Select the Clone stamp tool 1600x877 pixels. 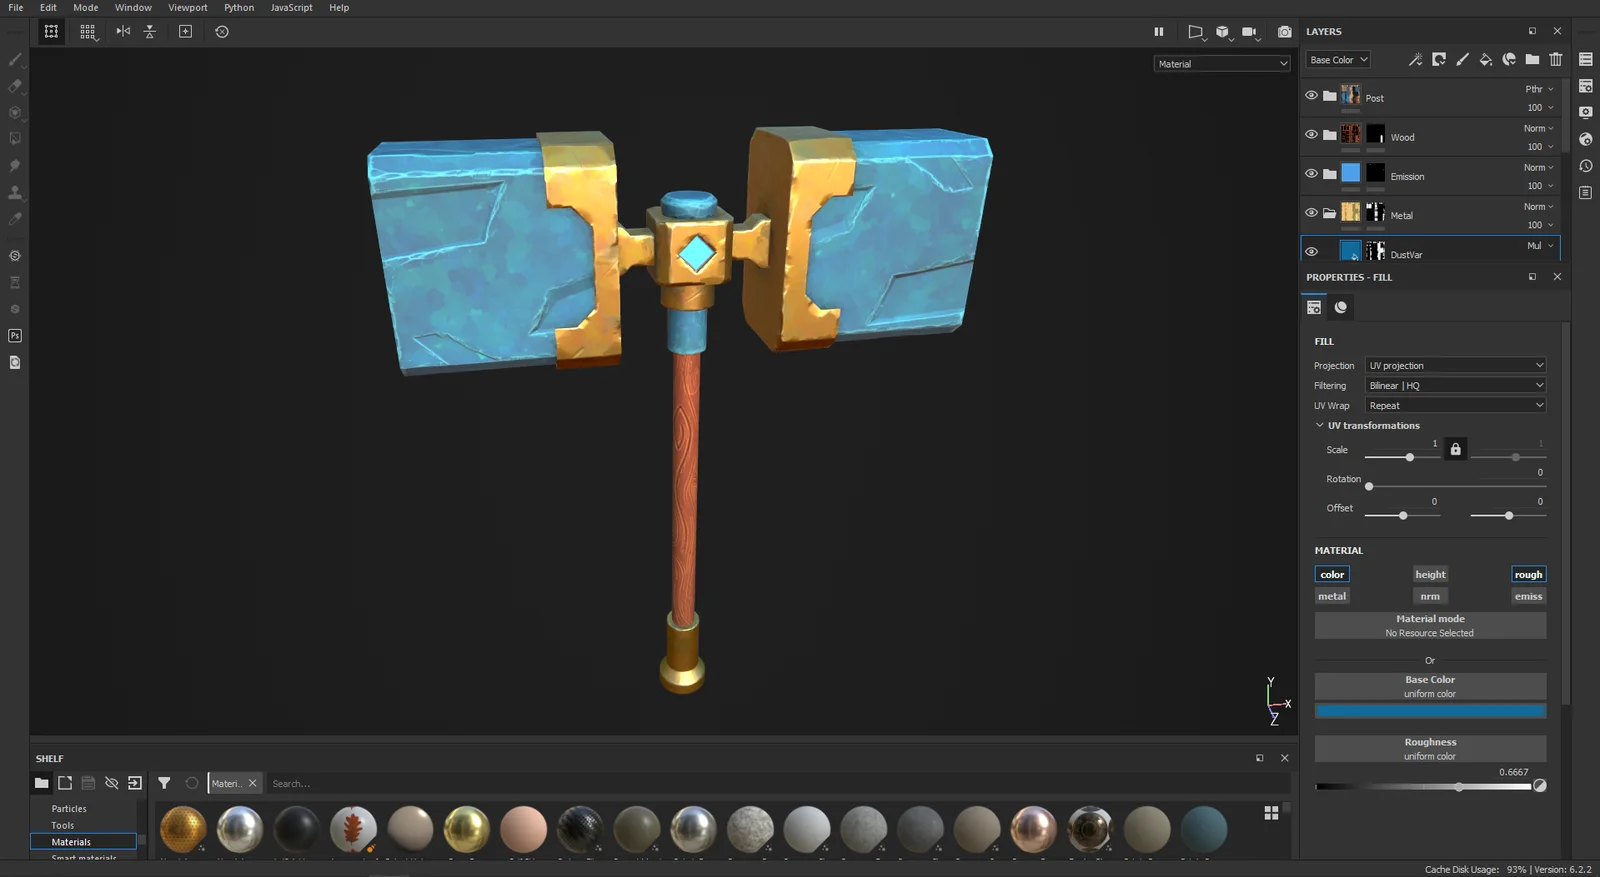point(15,192)
